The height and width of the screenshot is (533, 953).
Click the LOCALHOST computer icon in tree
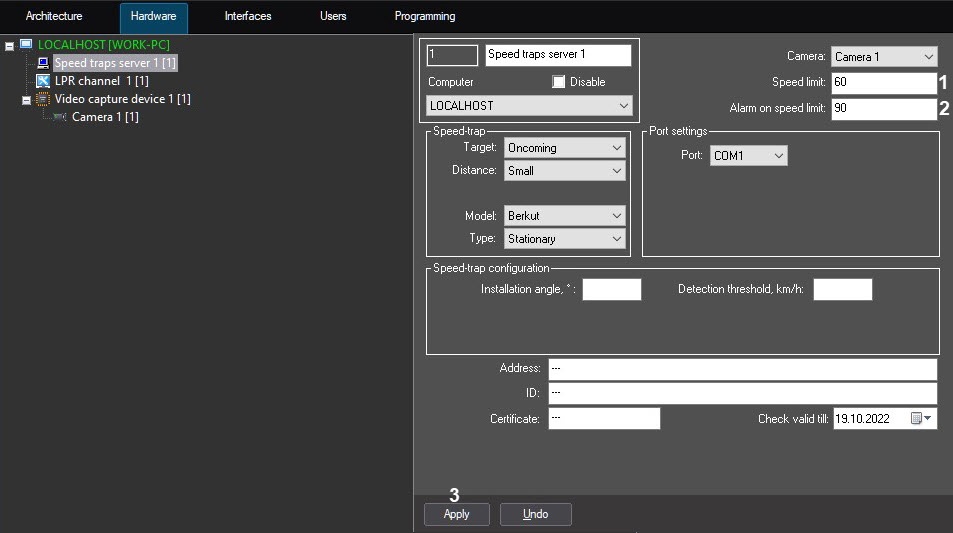tap(26, 45)
